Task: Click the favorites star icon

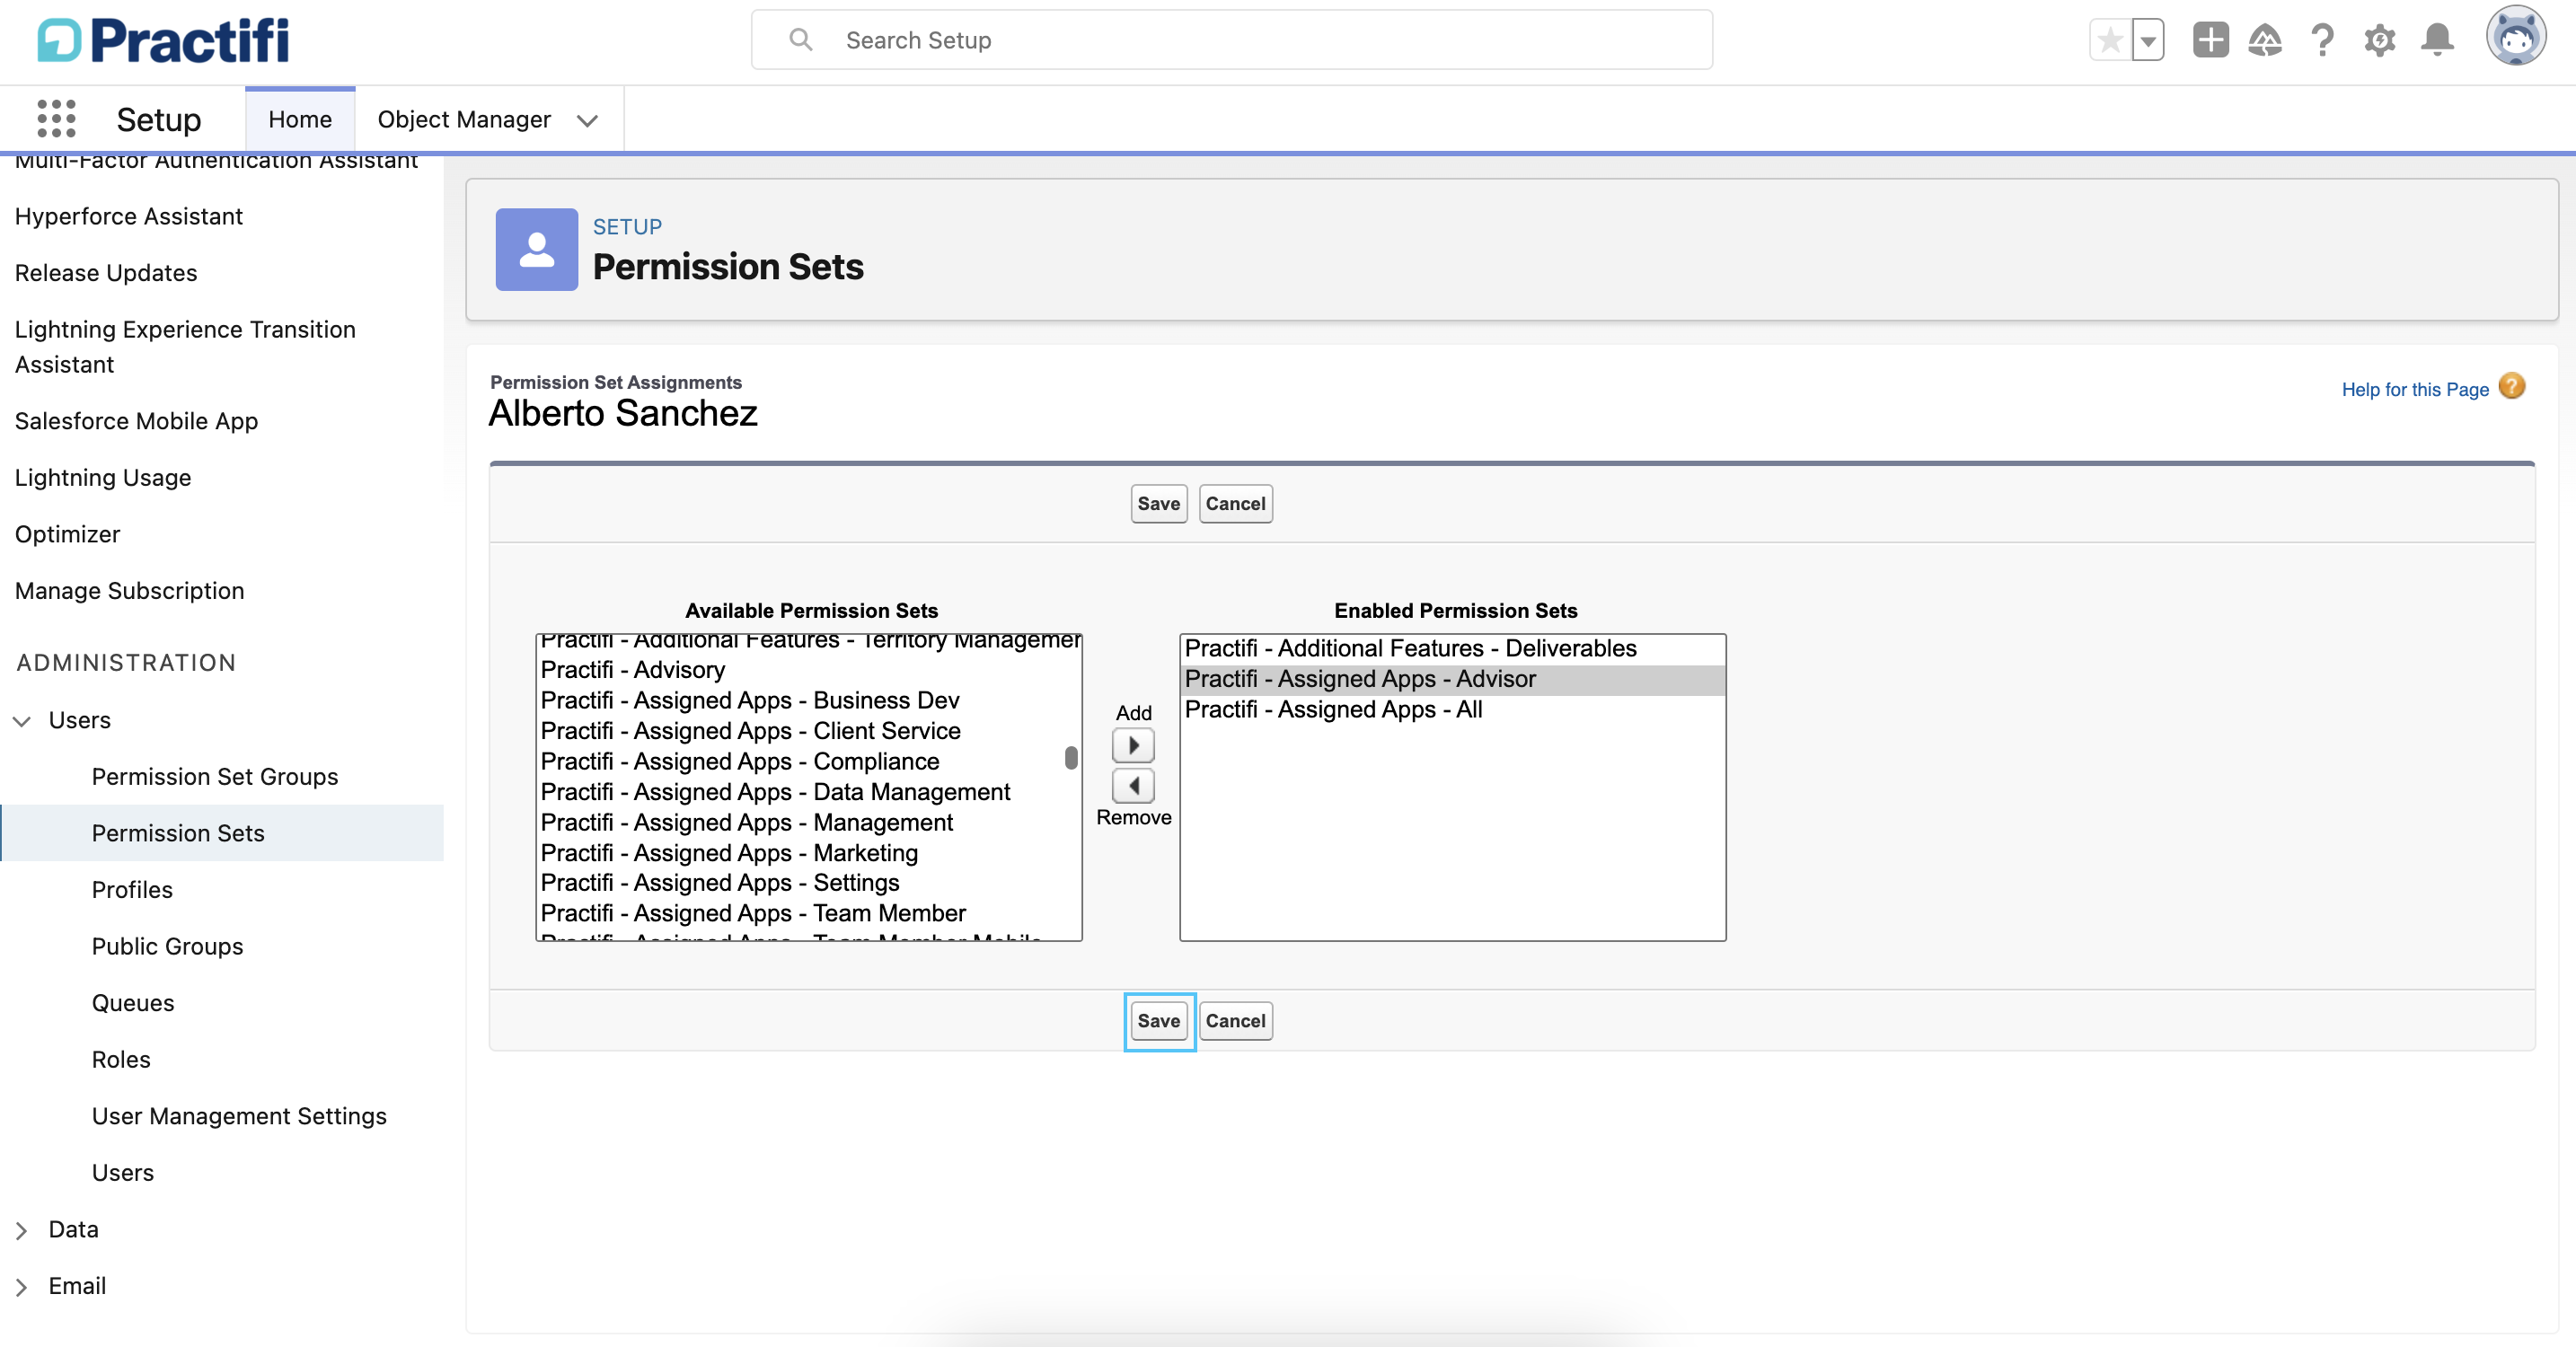Action: pos(2110,40)
